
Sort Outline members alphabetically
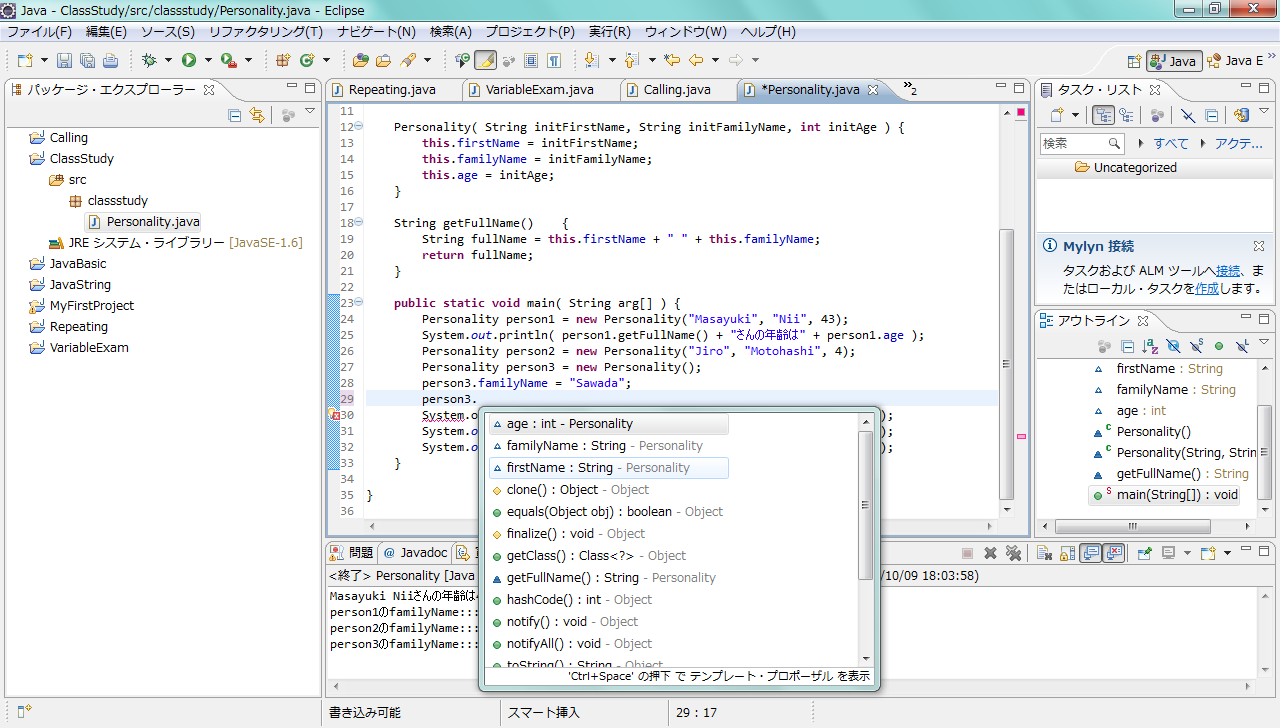(1149, 346)
